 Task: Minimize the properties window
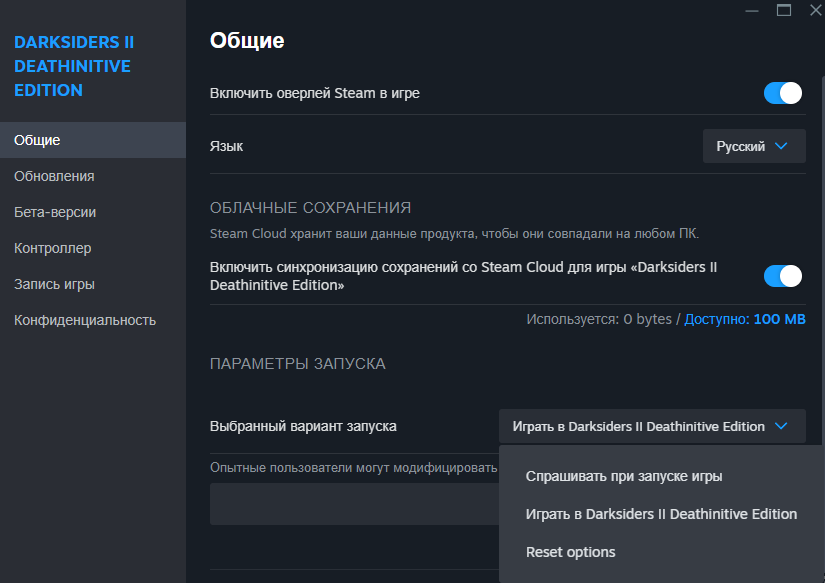pyautogui.click(x=752, y=11)
